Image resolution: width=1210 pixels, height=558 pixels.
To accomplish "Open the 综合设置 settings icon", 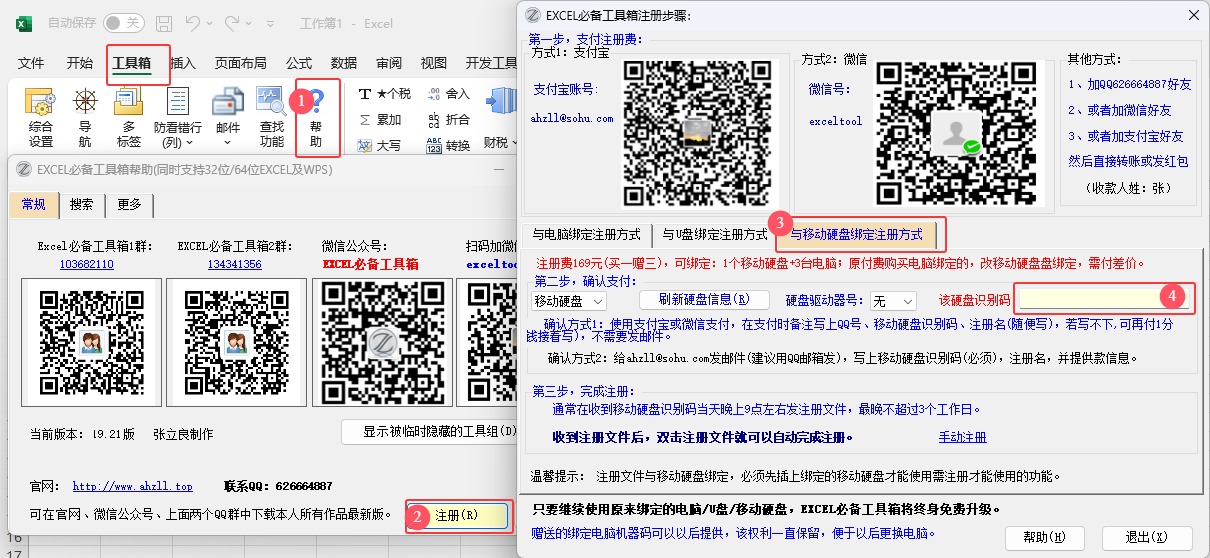I will click(x=41, y=103).
